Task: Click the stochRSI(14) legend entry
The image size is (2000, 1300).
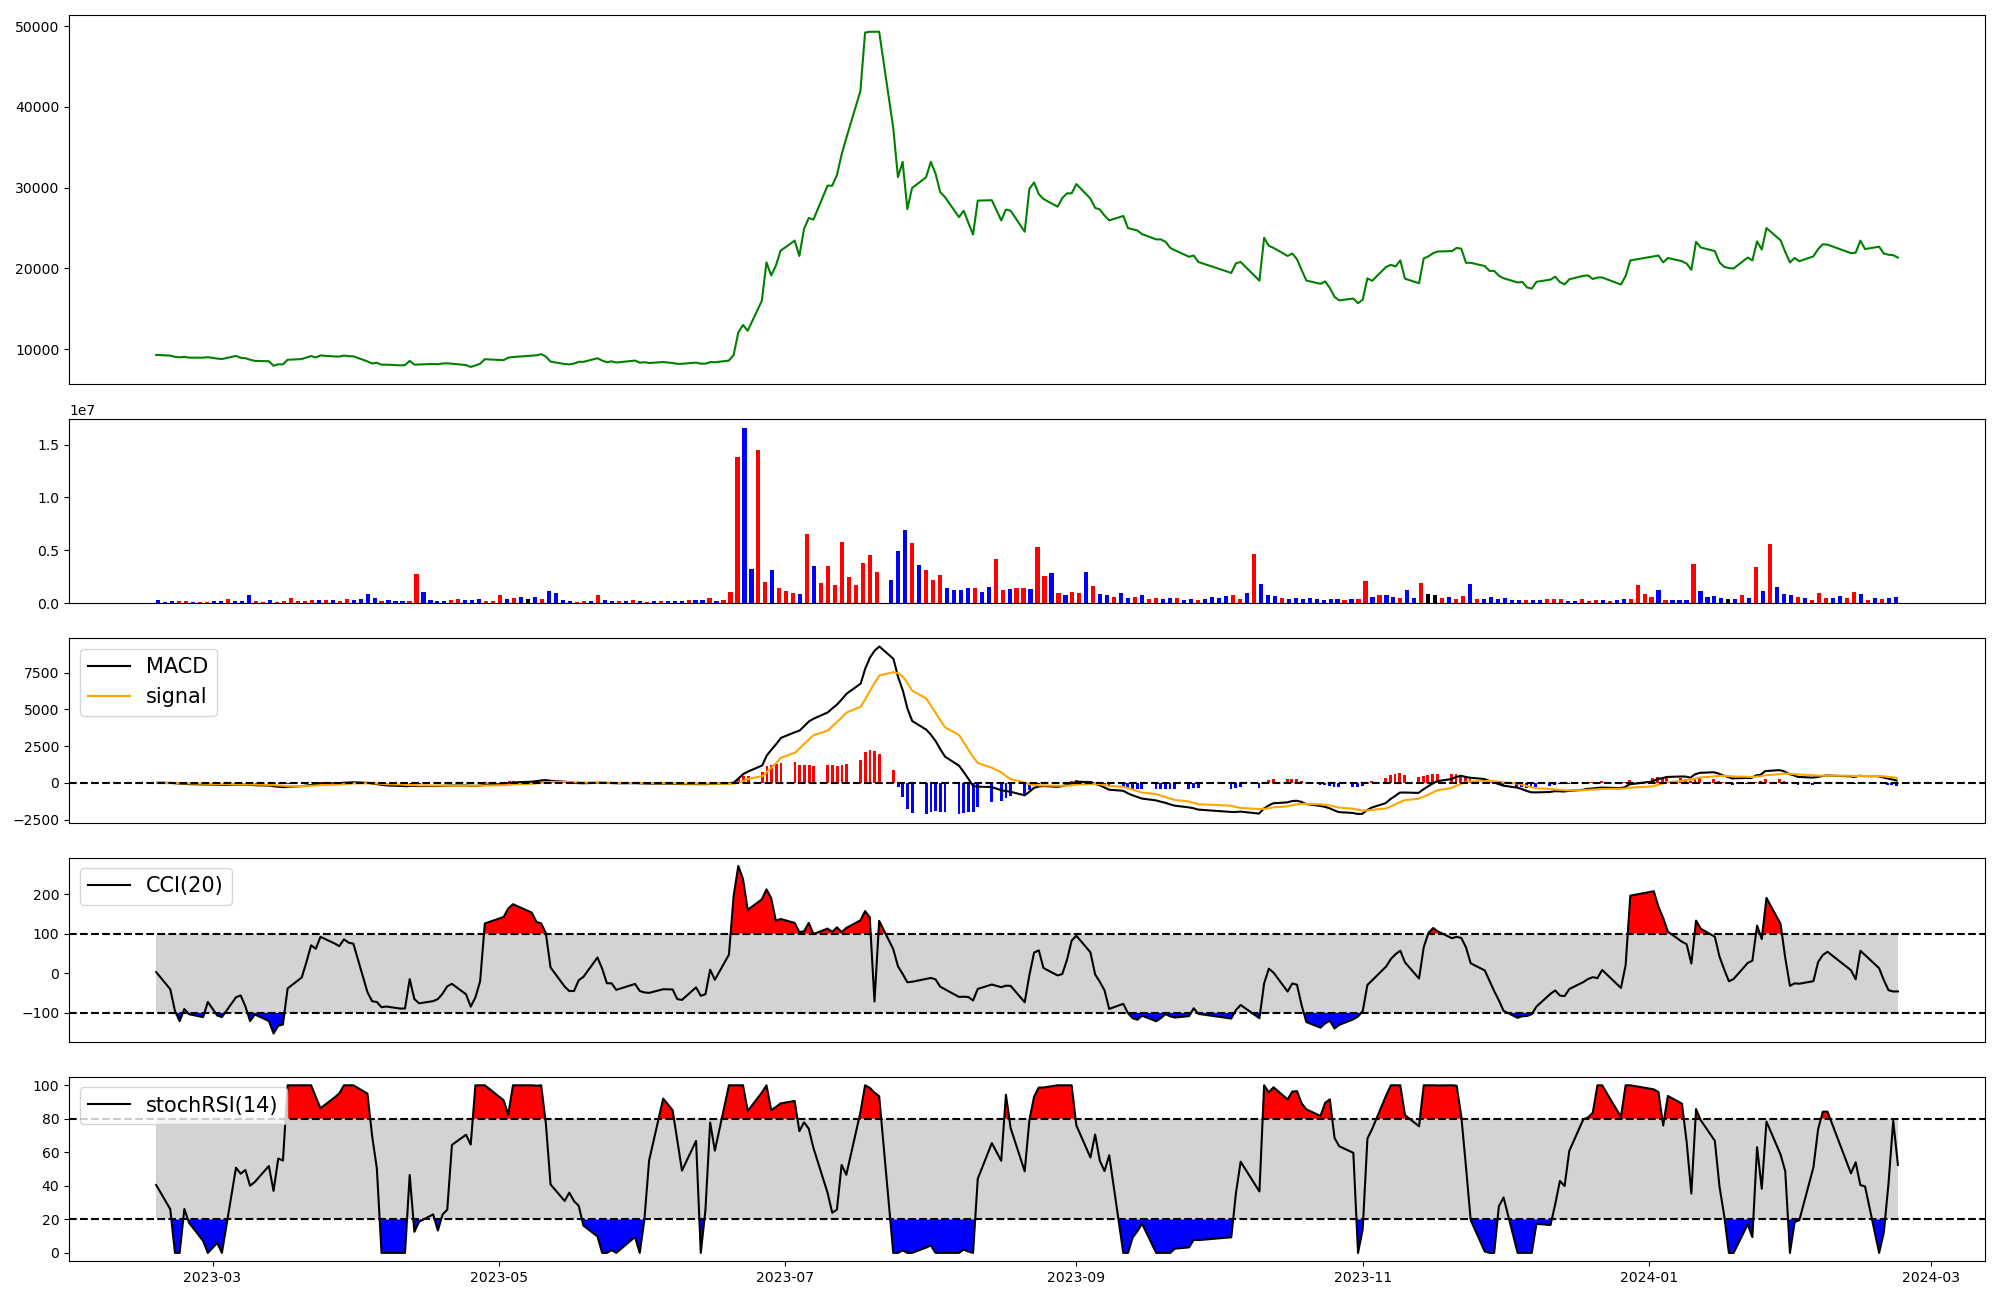Action: pyautogui.click(x=211, y=1104)
